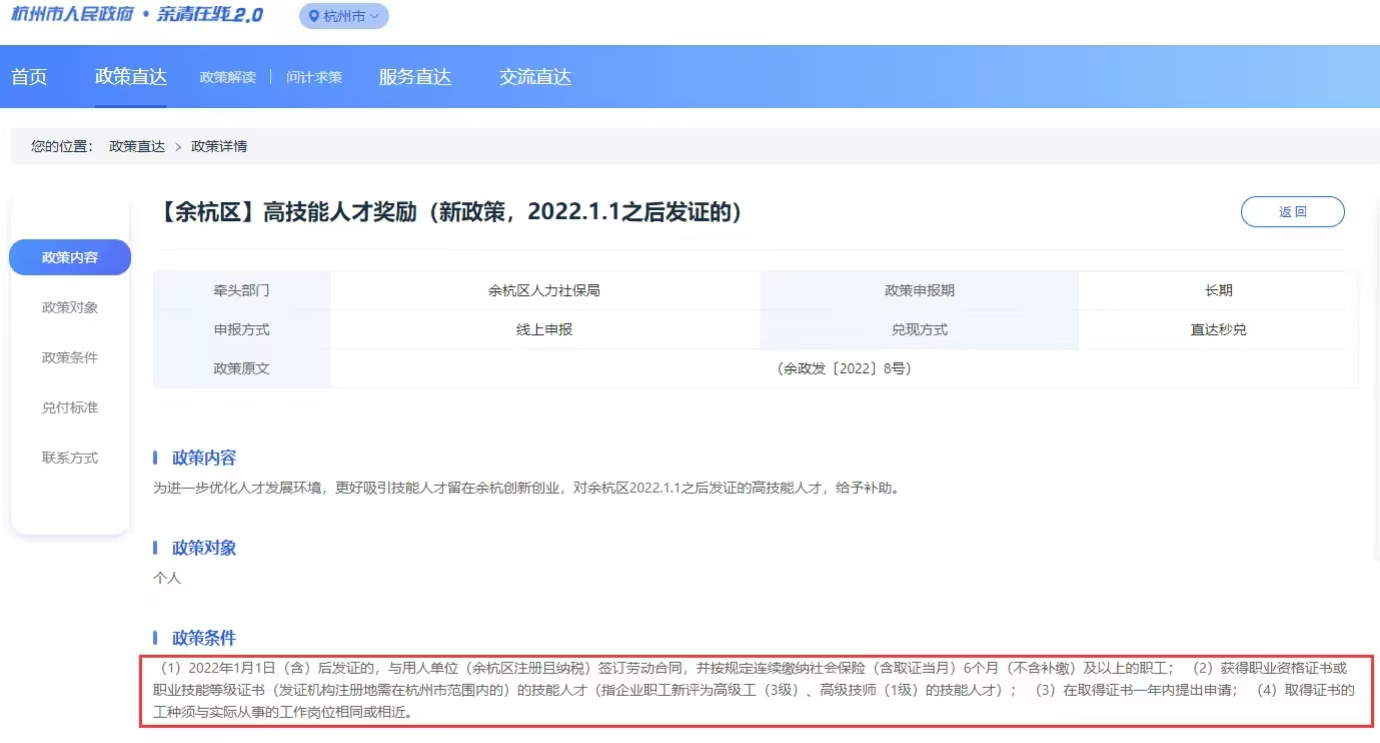The height and width of the screenshot is (743, 1380).
Task: Jump to 政策对象 from the sidebar
Action: click(70, 307)
